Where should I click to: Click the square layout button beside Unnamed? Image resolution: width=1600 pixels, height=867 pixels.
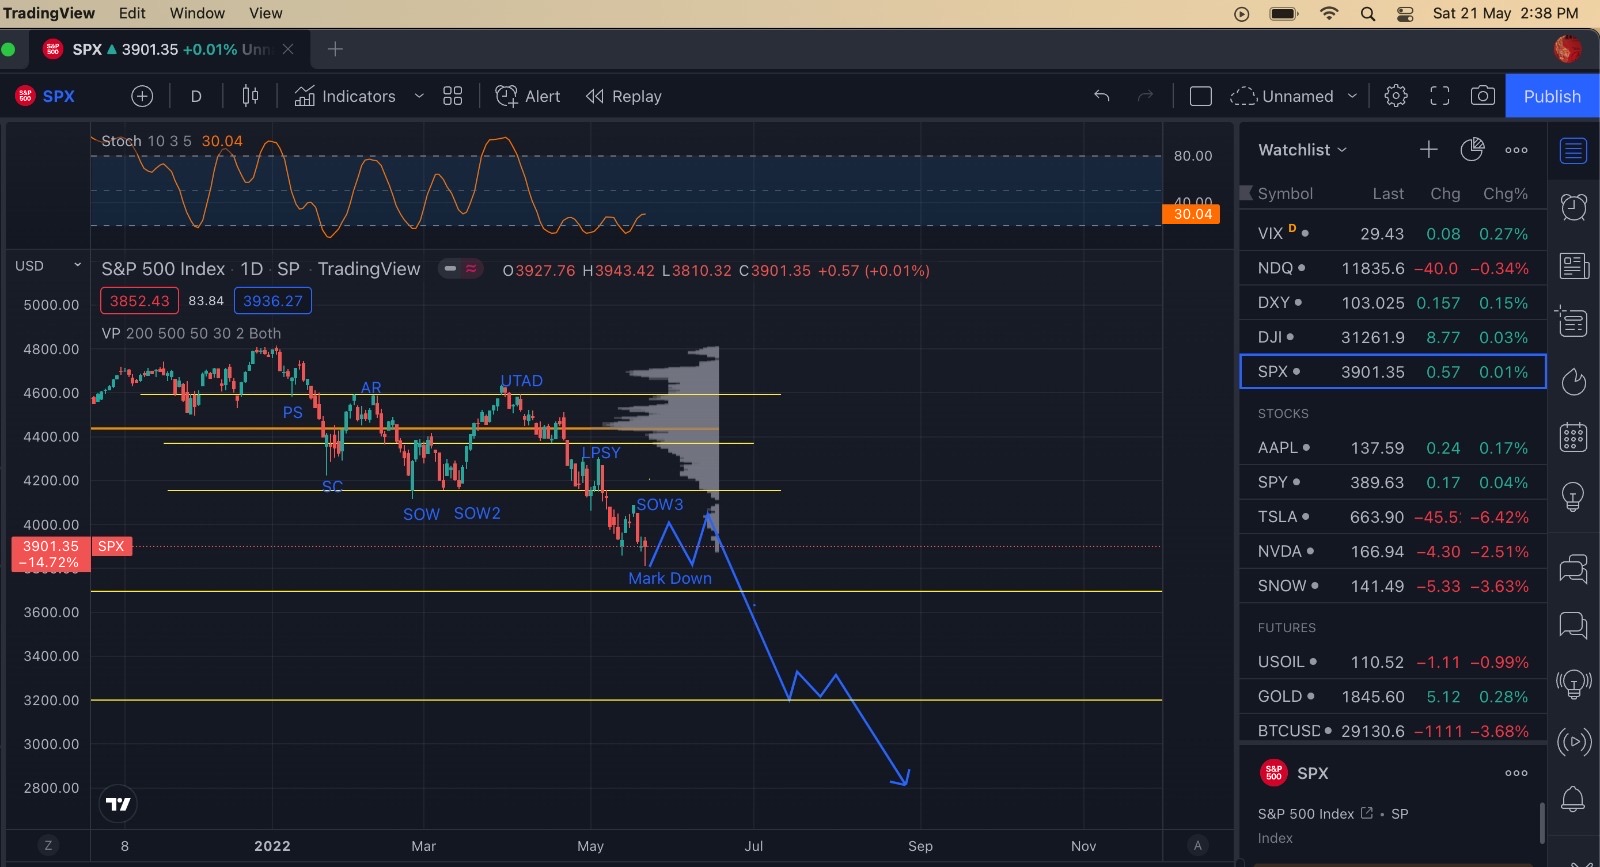coord(1201,96)
